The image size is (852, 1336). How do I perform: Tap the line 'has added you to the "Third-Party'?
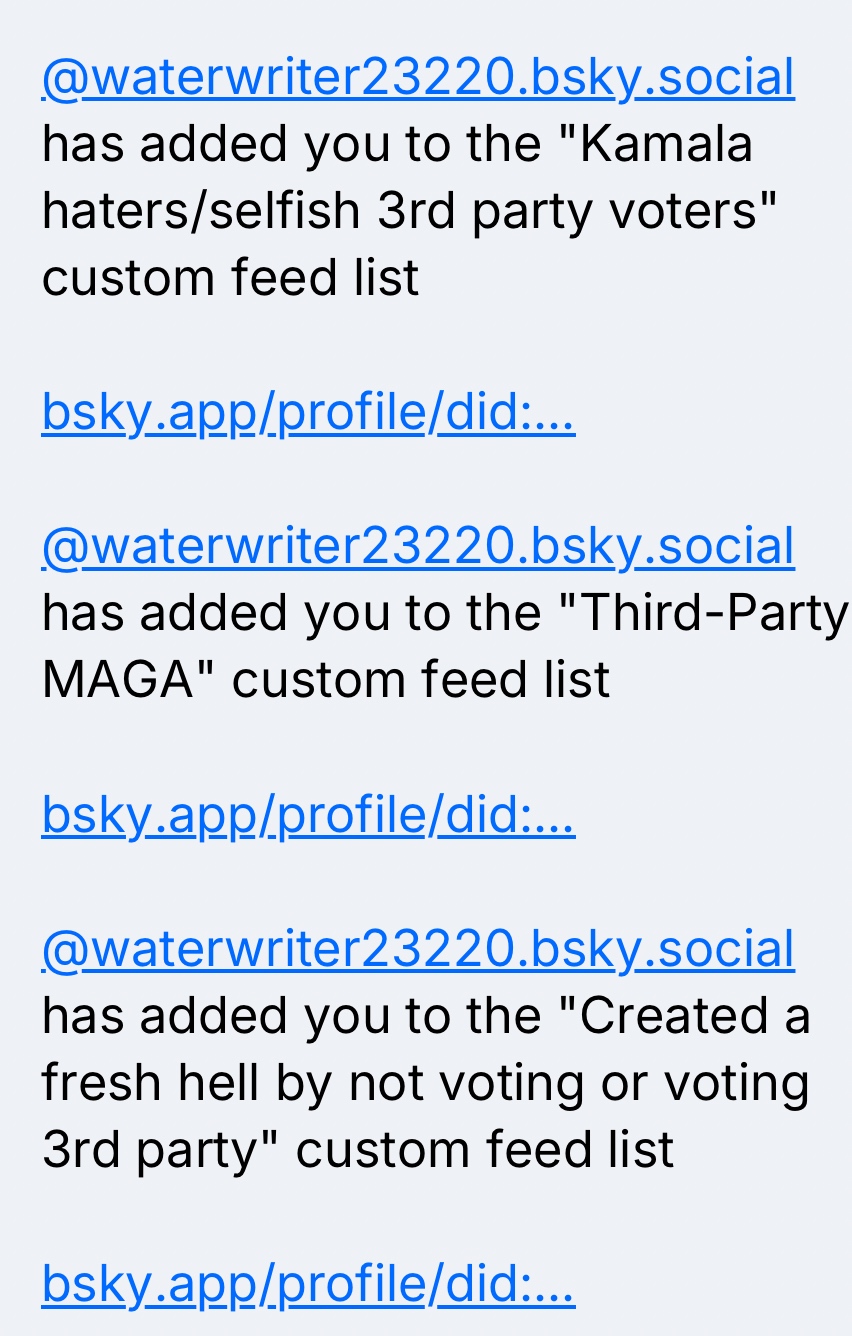point(445,613)
